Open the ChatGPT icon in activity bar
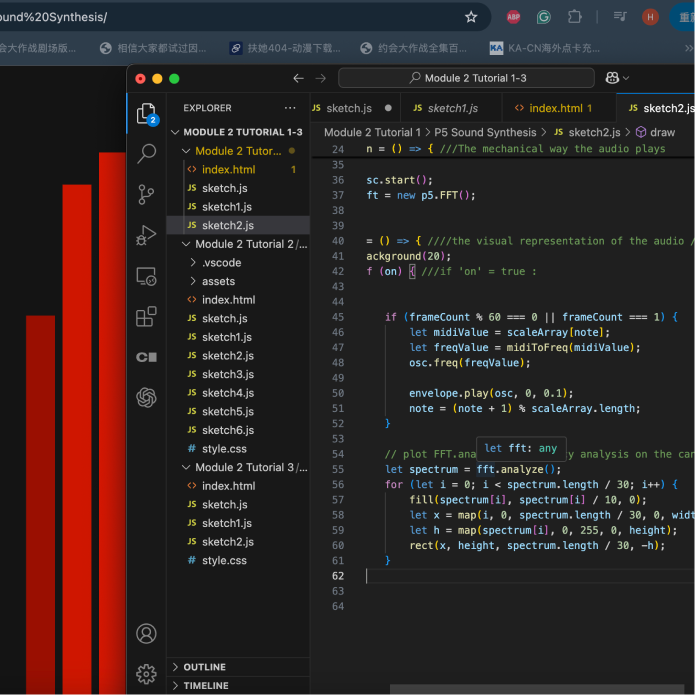This screenshot has height=695, width=695. click(146, 397)
